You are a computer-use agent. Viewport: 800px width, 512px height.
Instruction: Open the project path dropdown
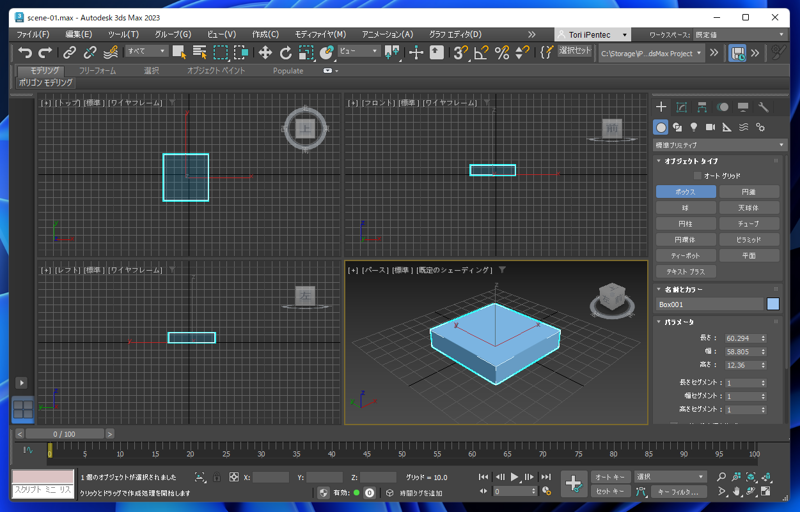coord(652,53)
